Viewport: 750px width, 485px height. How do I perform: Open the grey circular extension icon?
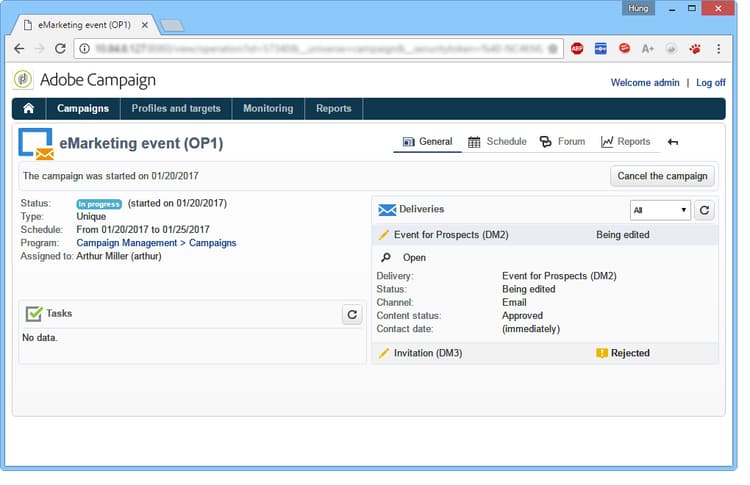(x=672, y=48)
